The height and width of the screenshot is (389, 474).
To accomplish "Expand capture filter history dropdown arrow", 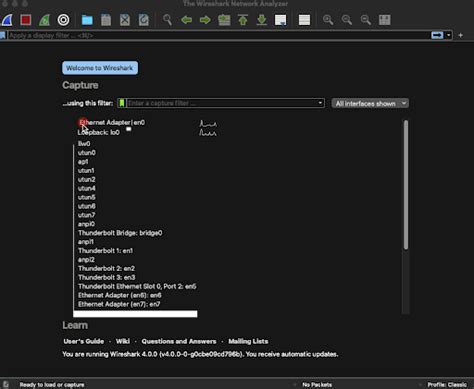I will tap(320, 103).
